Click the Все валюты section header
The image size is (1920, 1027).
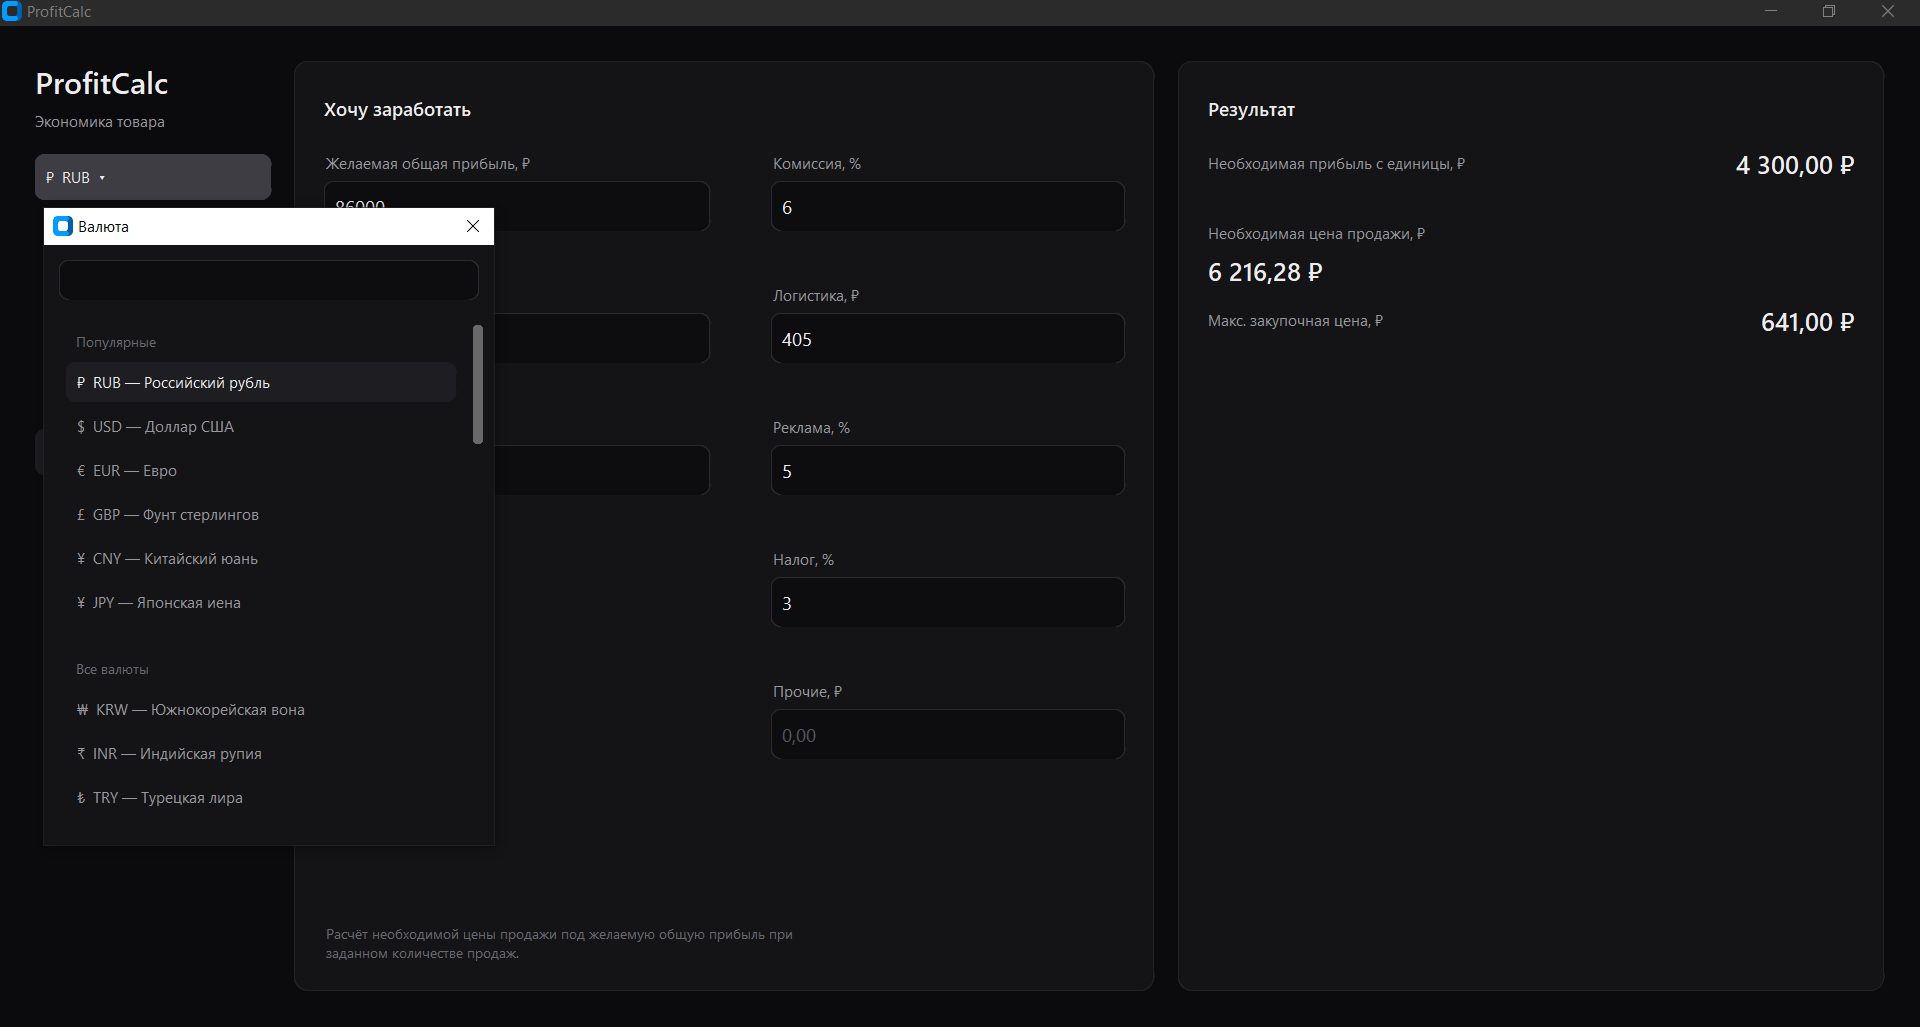[x=112, y=669]
